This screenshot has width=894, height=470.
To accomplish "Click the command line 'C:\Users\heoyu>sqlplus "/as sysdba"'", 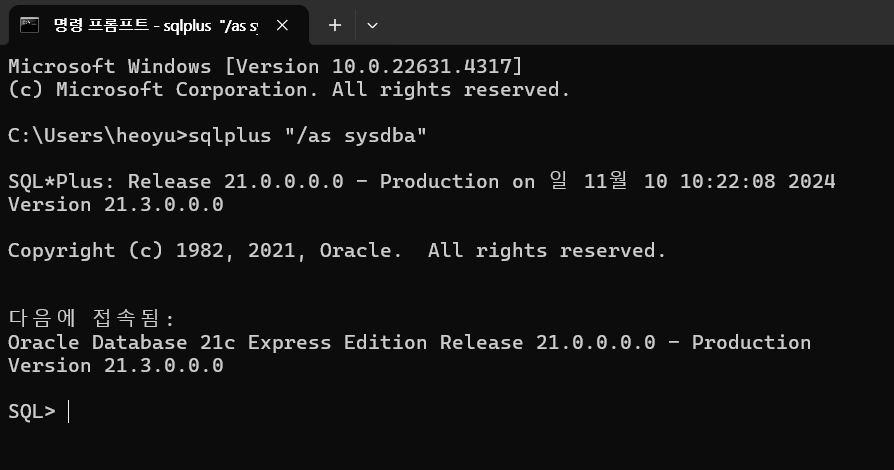I will (x=217, y=136).
